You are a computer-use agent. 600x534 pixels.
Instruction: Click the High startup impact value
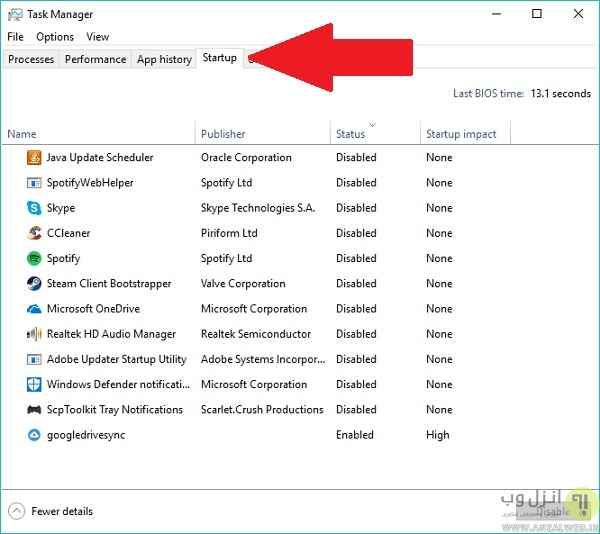click(x=438, y=435)
